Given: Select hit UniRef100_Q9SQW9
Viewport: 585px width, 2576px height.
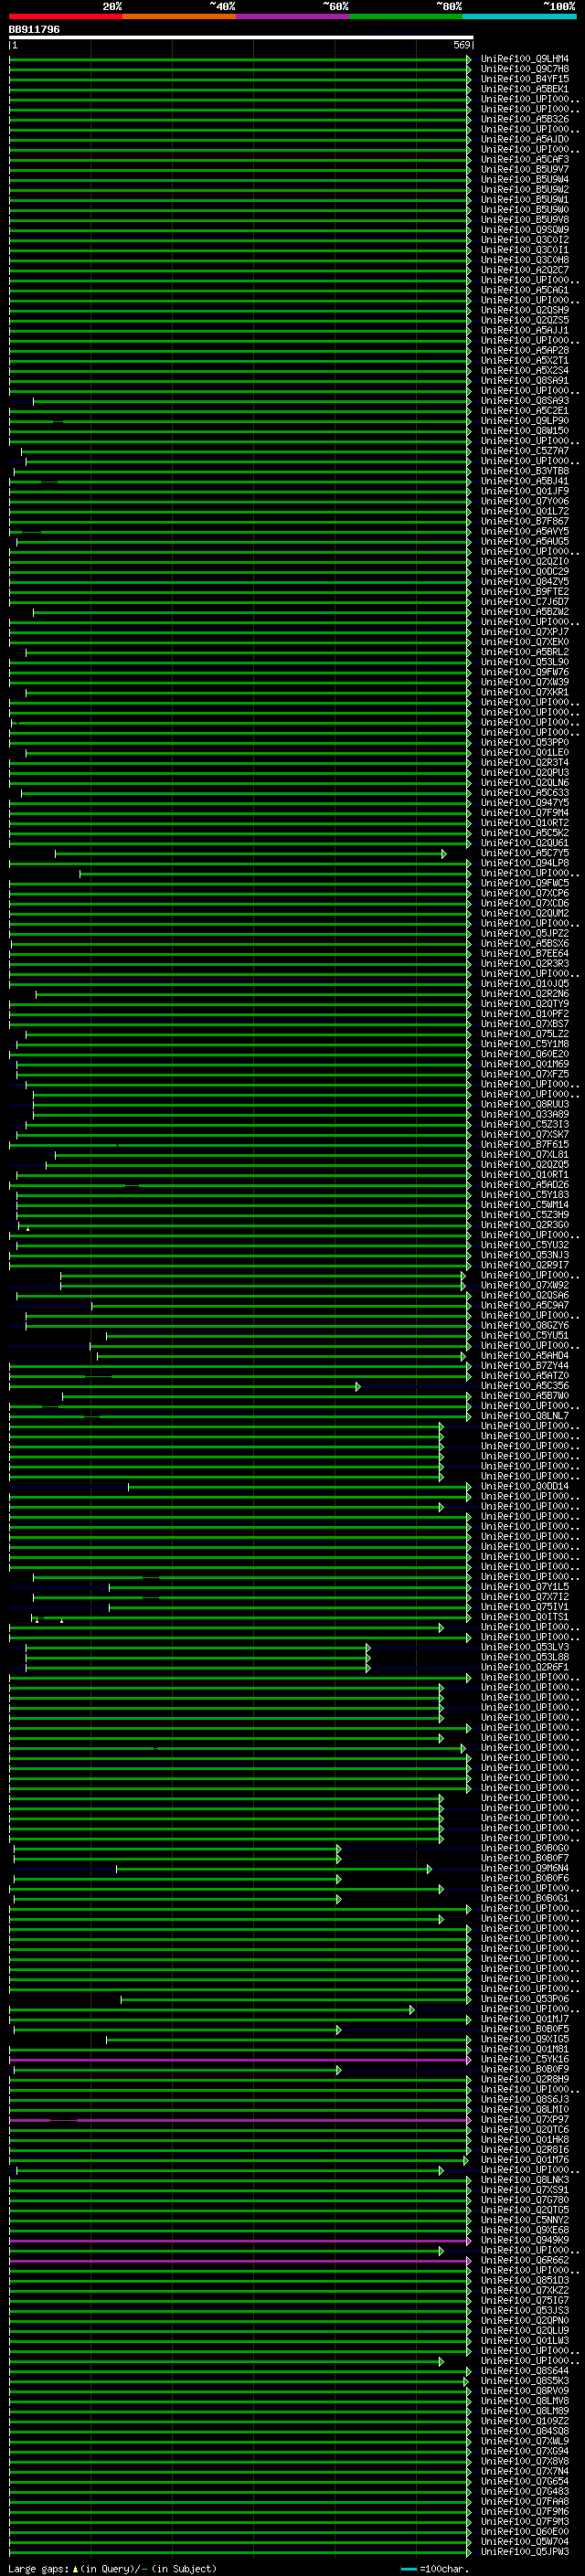Looking at the screenshot, I should (525, 230).
